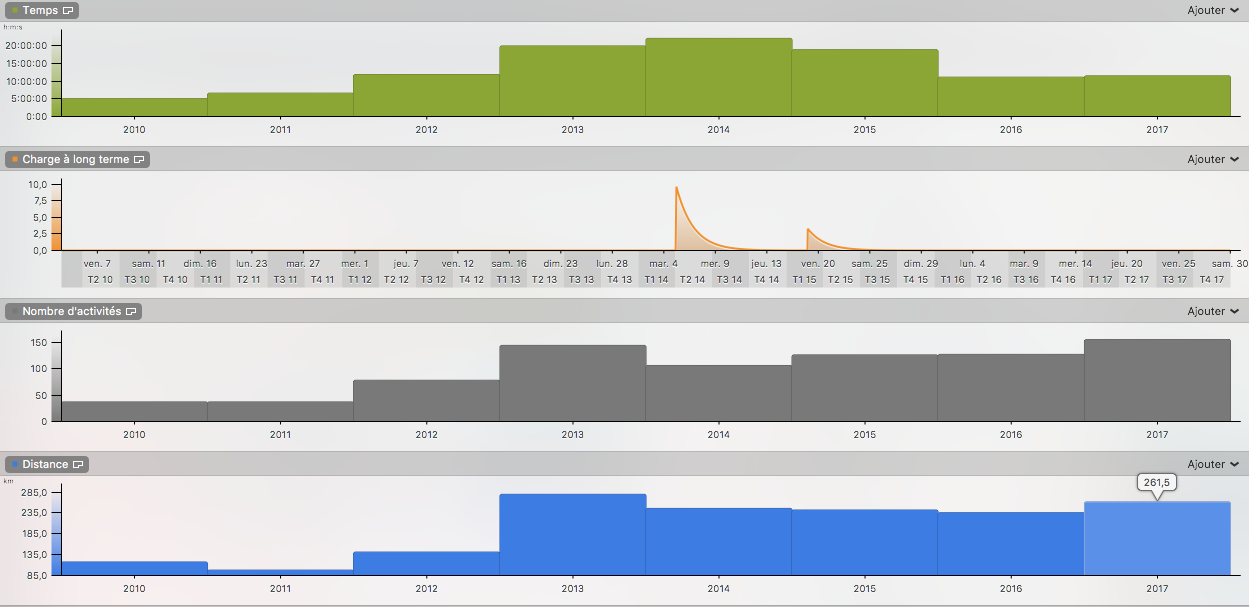Select the 2017 bar in the Distance chart
Screen dimensions: 1249x607
(x=1157, y=538)
